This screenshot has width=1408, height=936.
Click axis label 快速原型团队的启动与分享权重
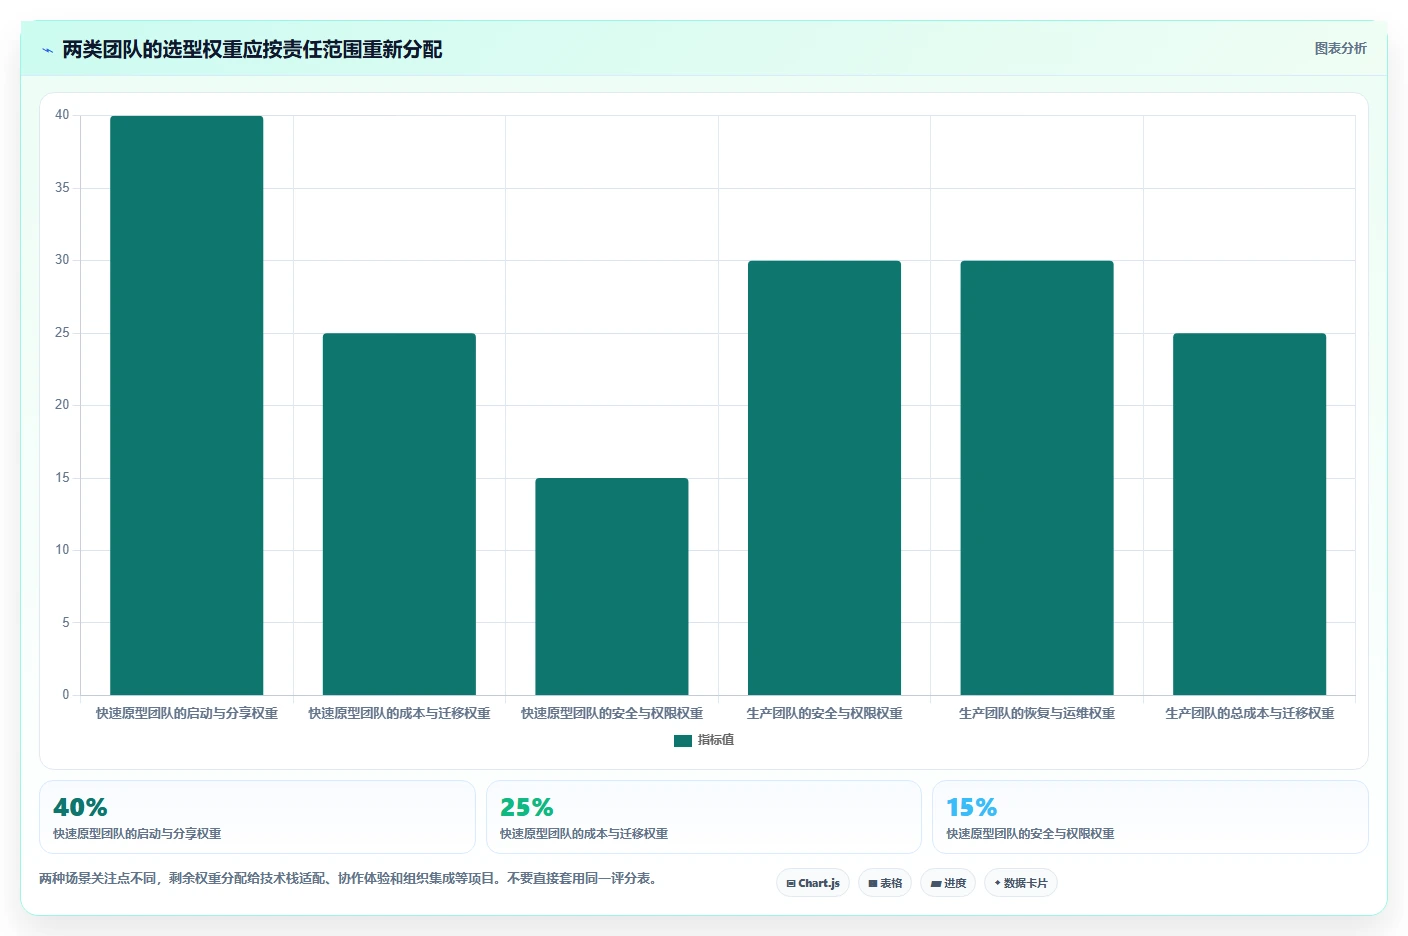tap(187, 713)
